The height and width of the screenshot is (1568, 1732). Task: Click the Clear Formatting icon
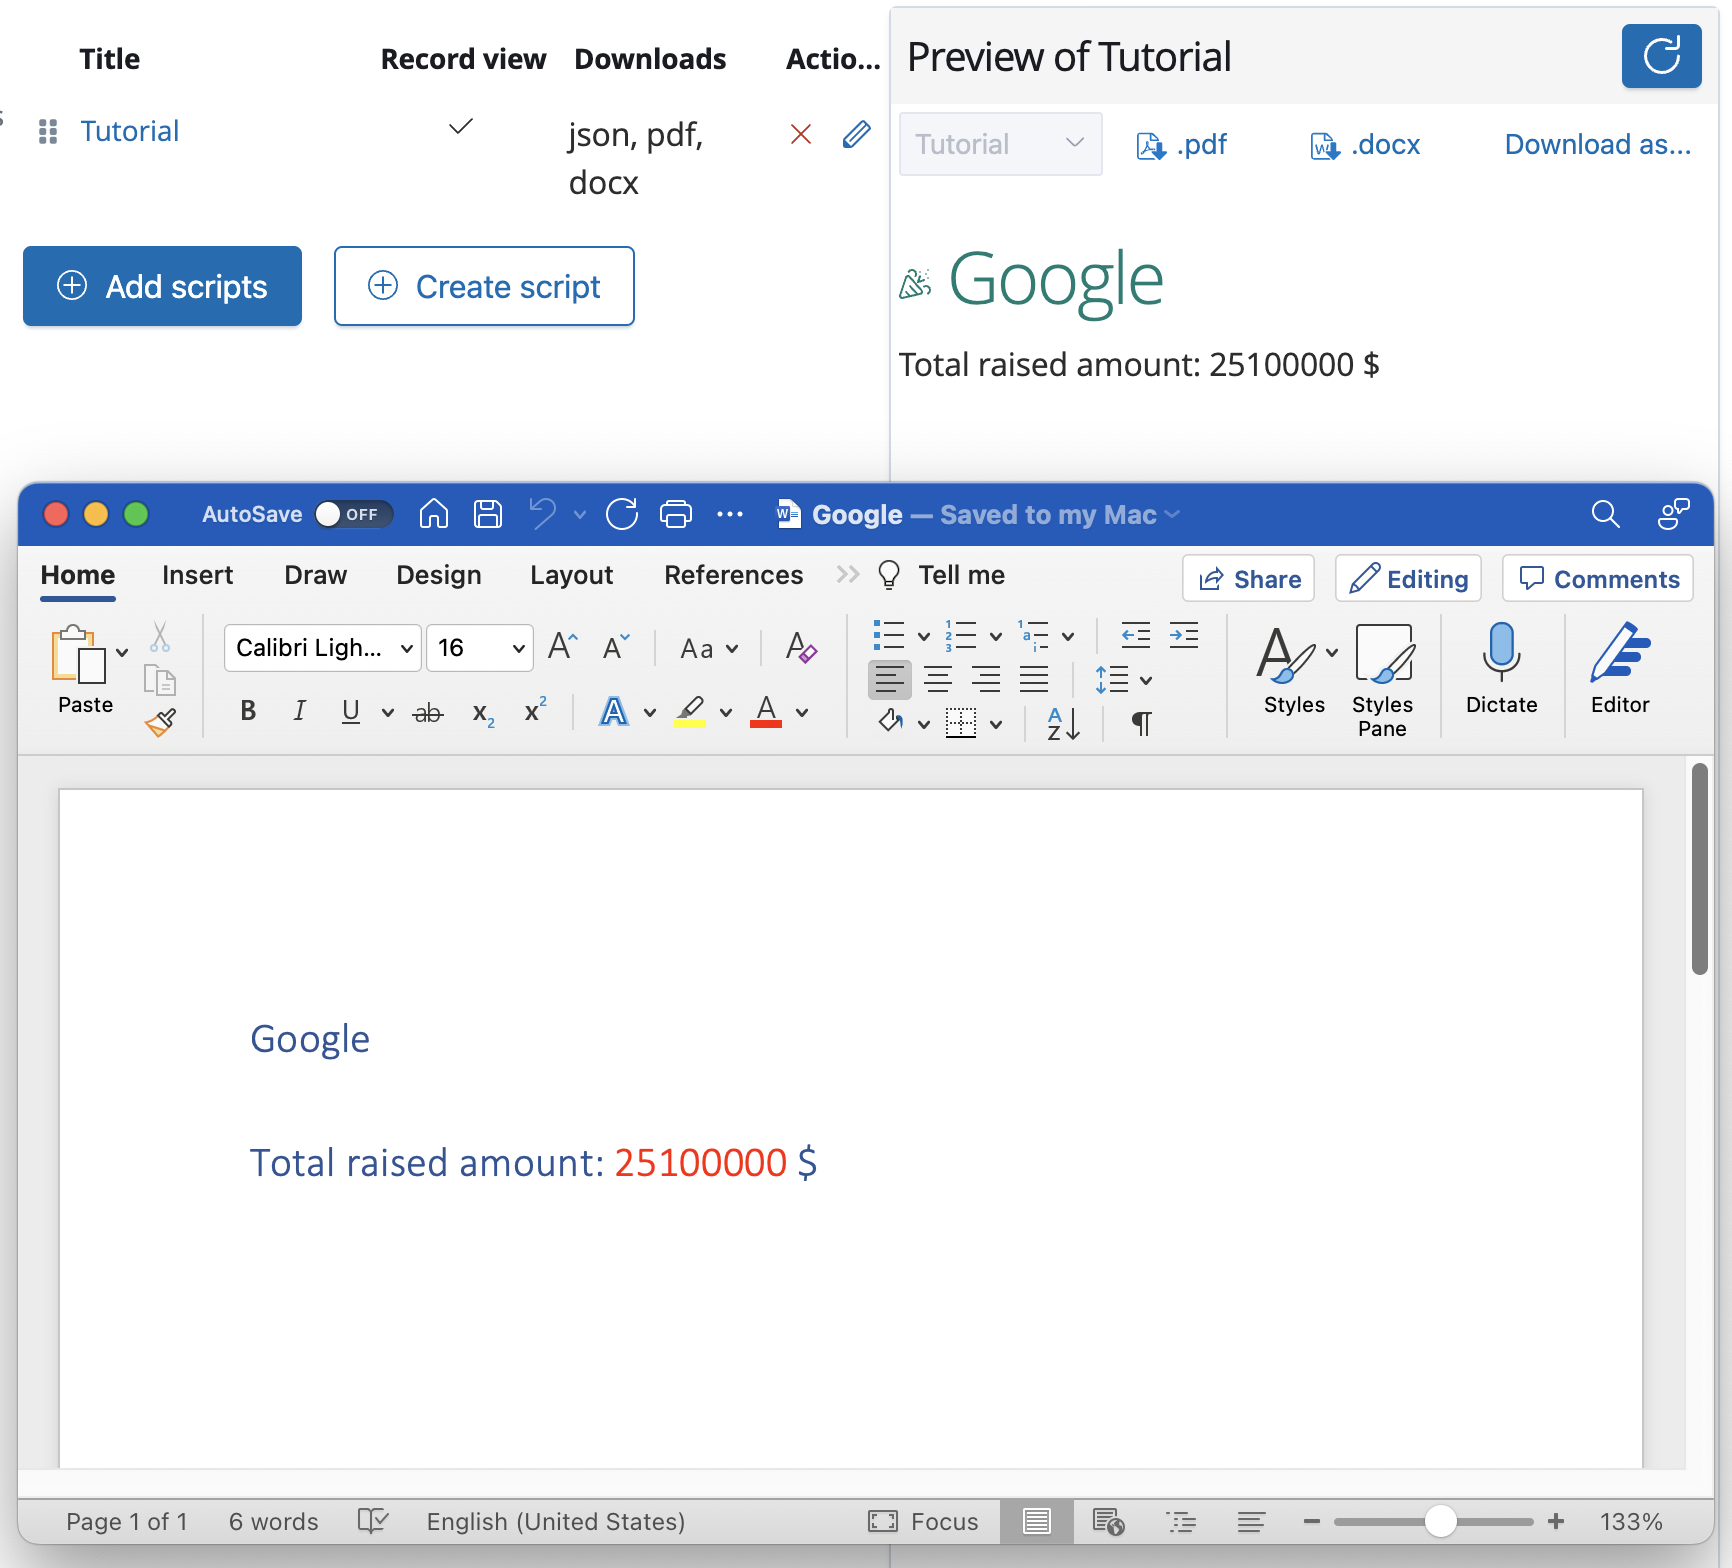801,648
